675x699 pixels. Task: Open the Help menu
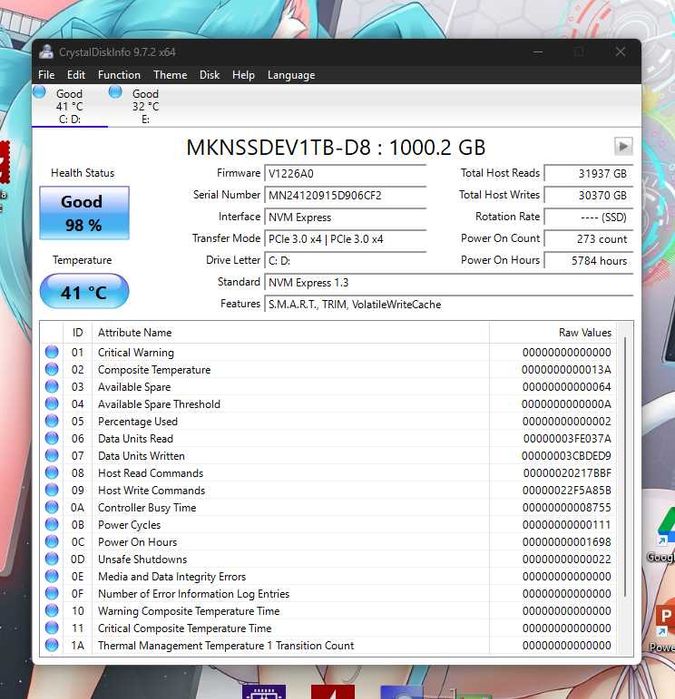(243, 75)
